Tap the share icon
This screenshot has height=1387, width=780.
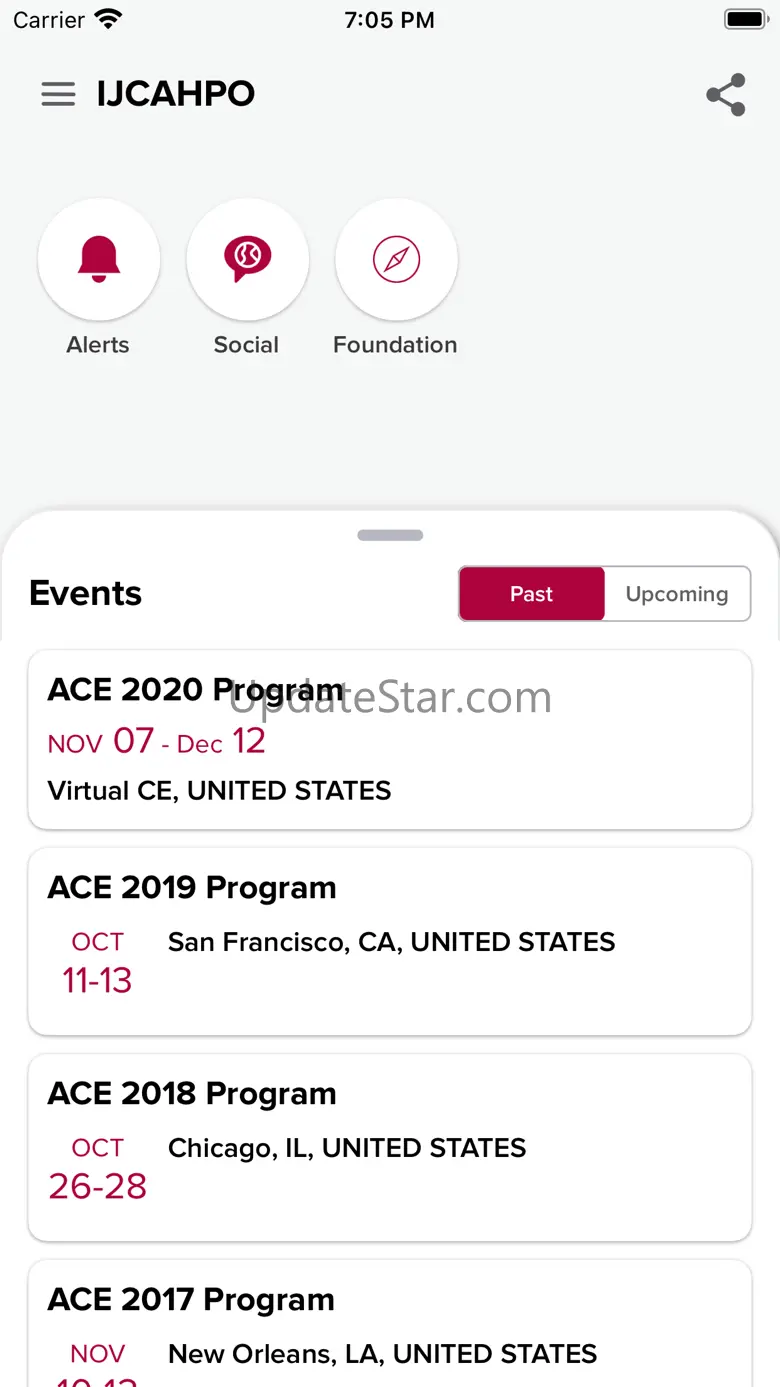(726, 95)
